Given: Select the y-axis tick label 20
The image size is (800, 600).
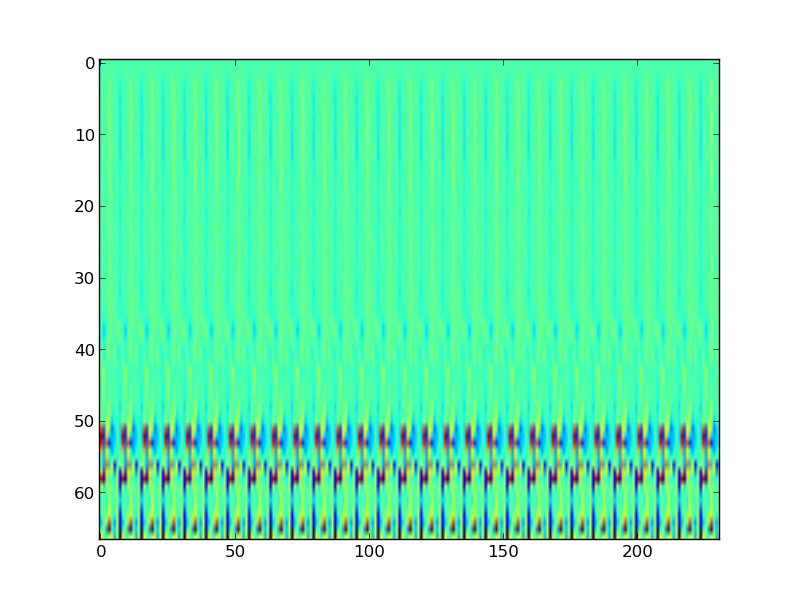Looking at the screenshot, I should (84, 207).
